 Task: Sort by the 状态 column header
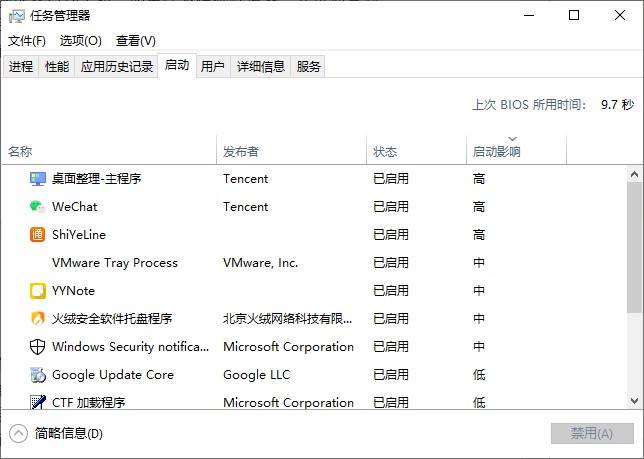pos(386,152)
